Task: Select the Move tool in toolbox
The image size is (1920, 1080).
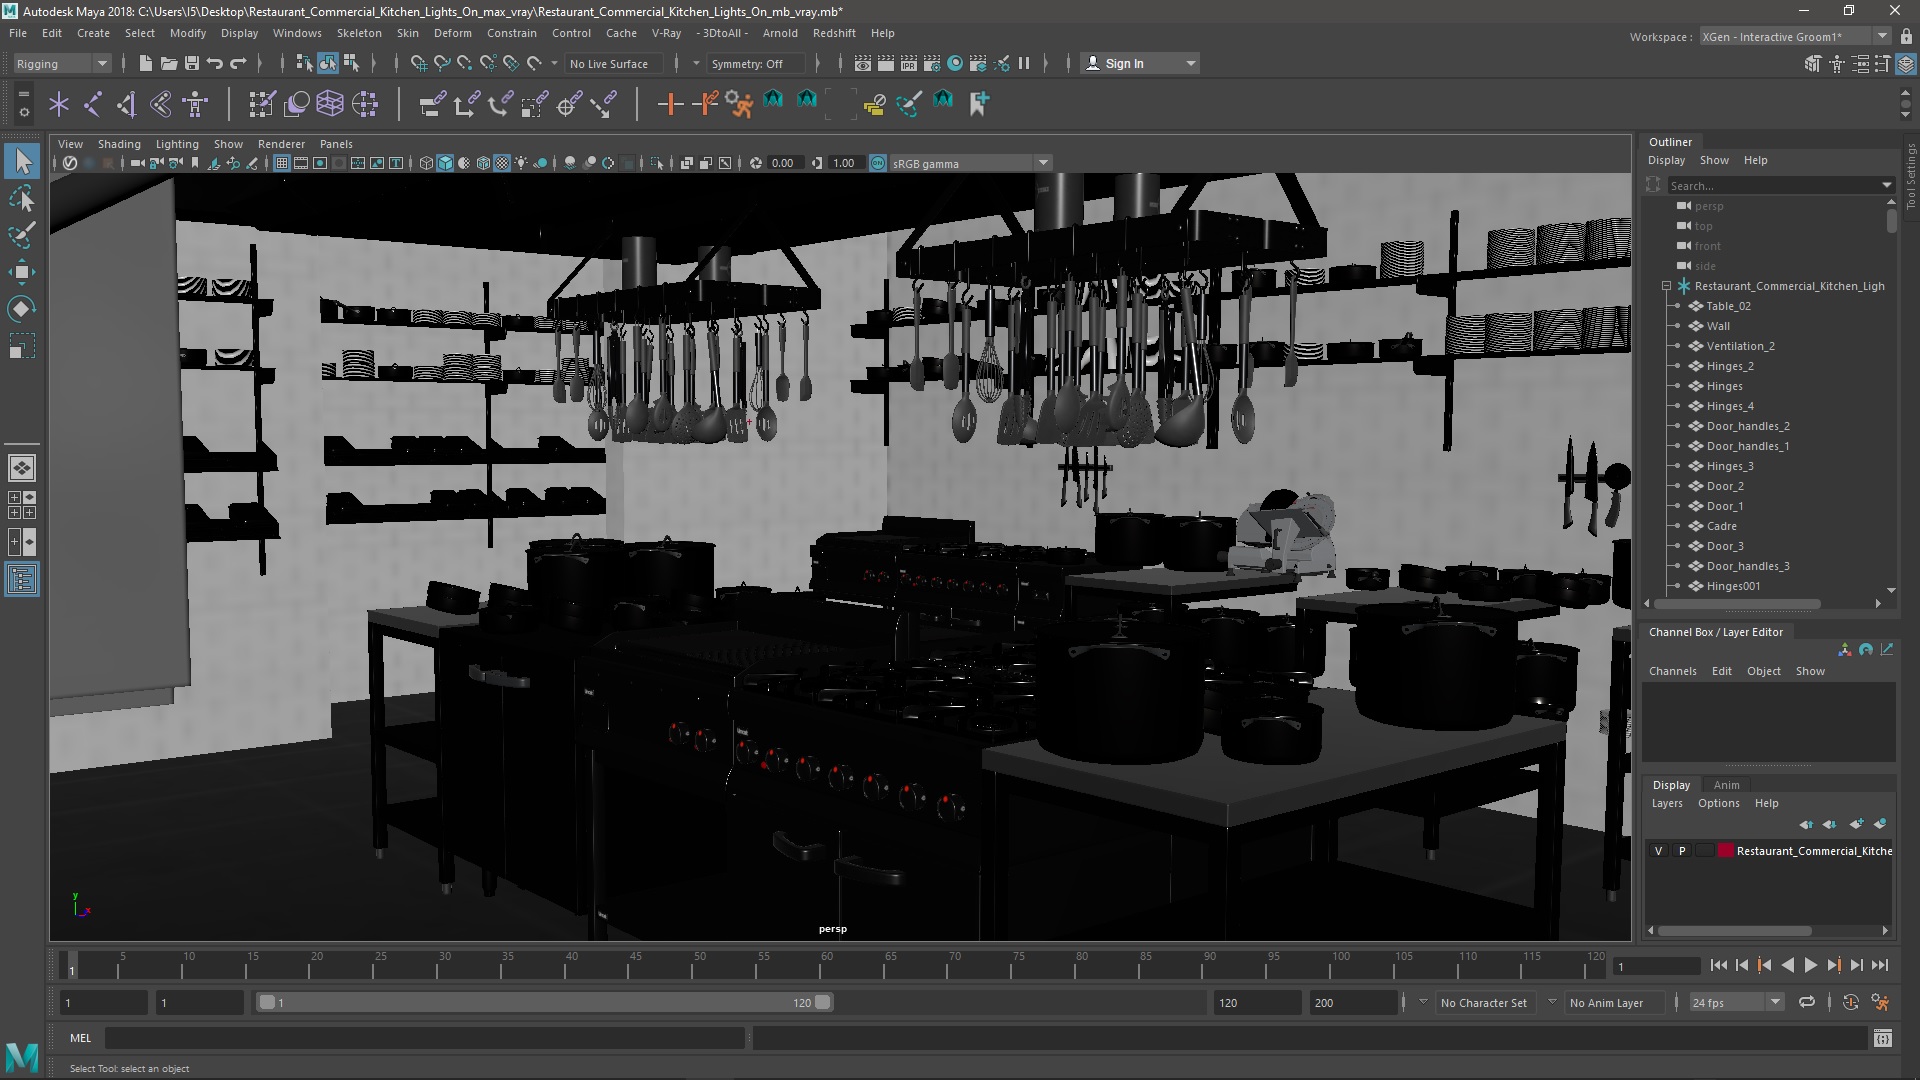Action: pos(22,272)
